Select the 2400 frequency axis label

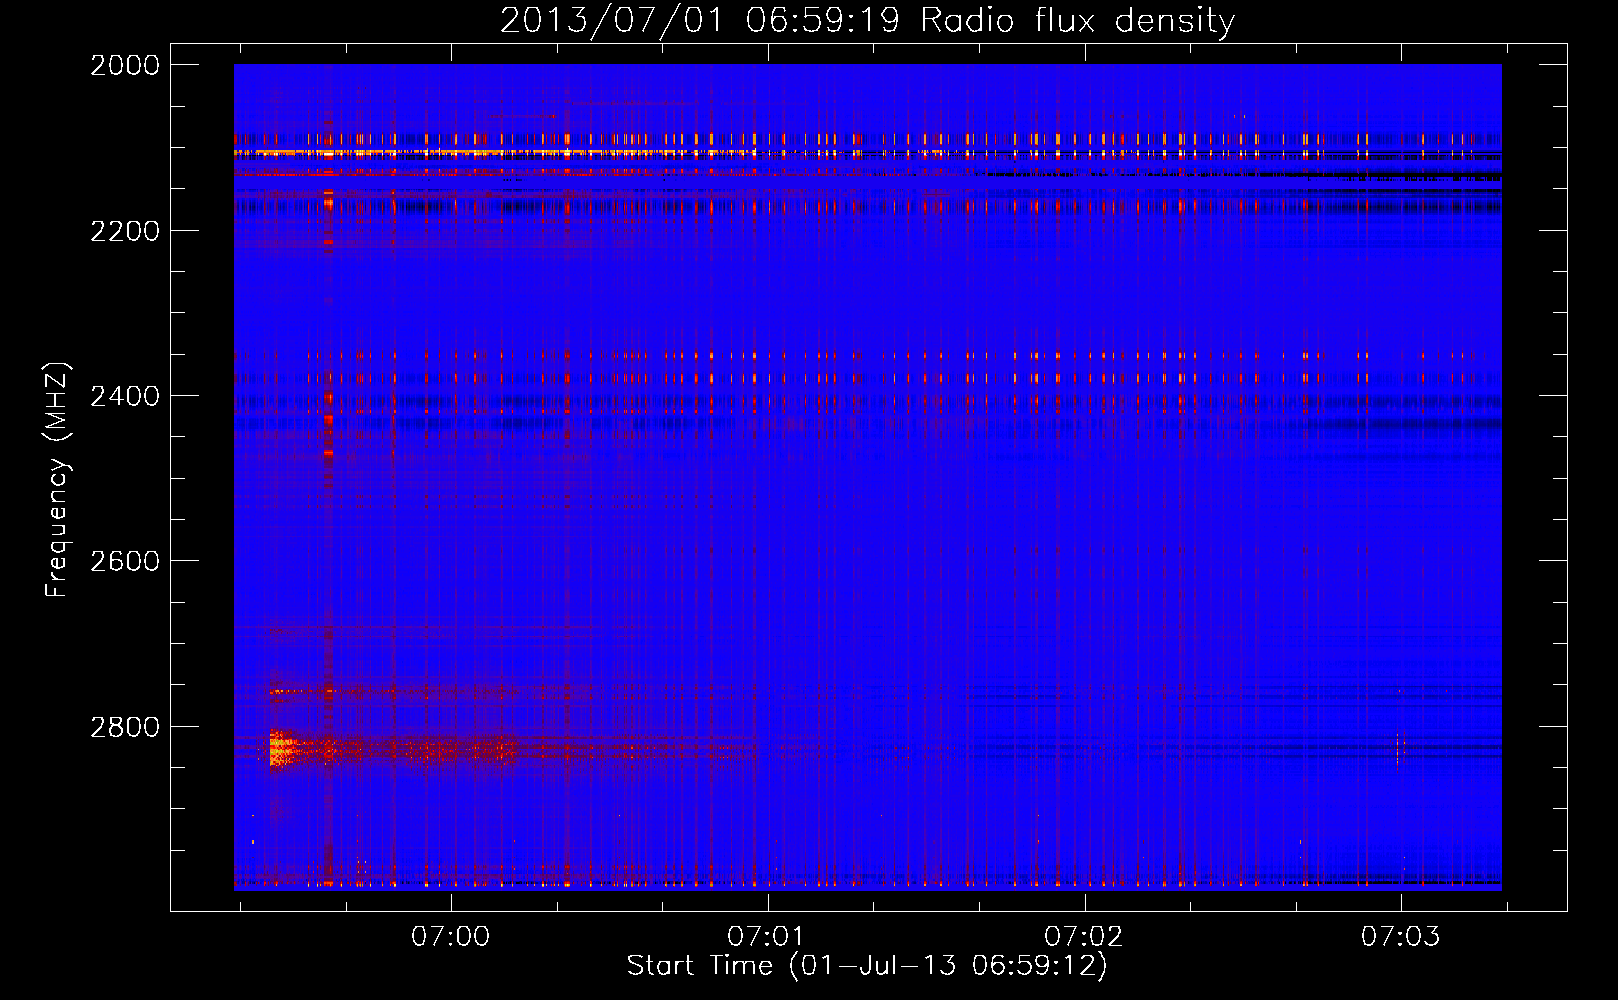pos(125,396)
